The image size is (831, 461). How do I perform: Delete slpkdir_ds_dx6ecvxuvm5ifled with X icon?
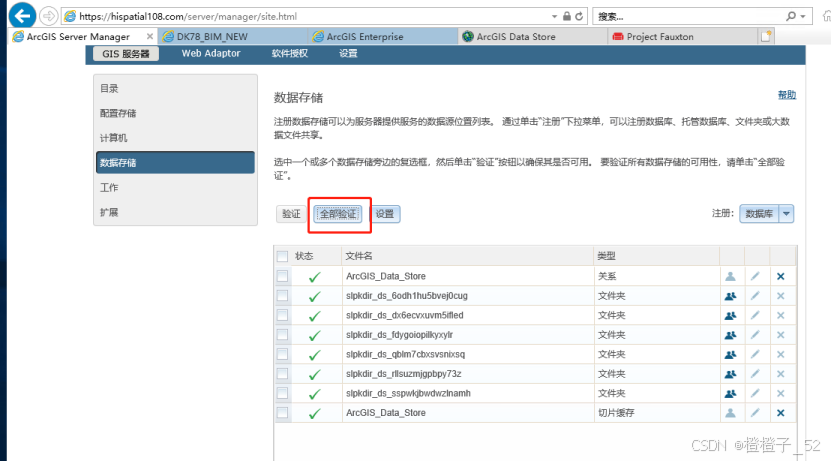coord(781,315)
